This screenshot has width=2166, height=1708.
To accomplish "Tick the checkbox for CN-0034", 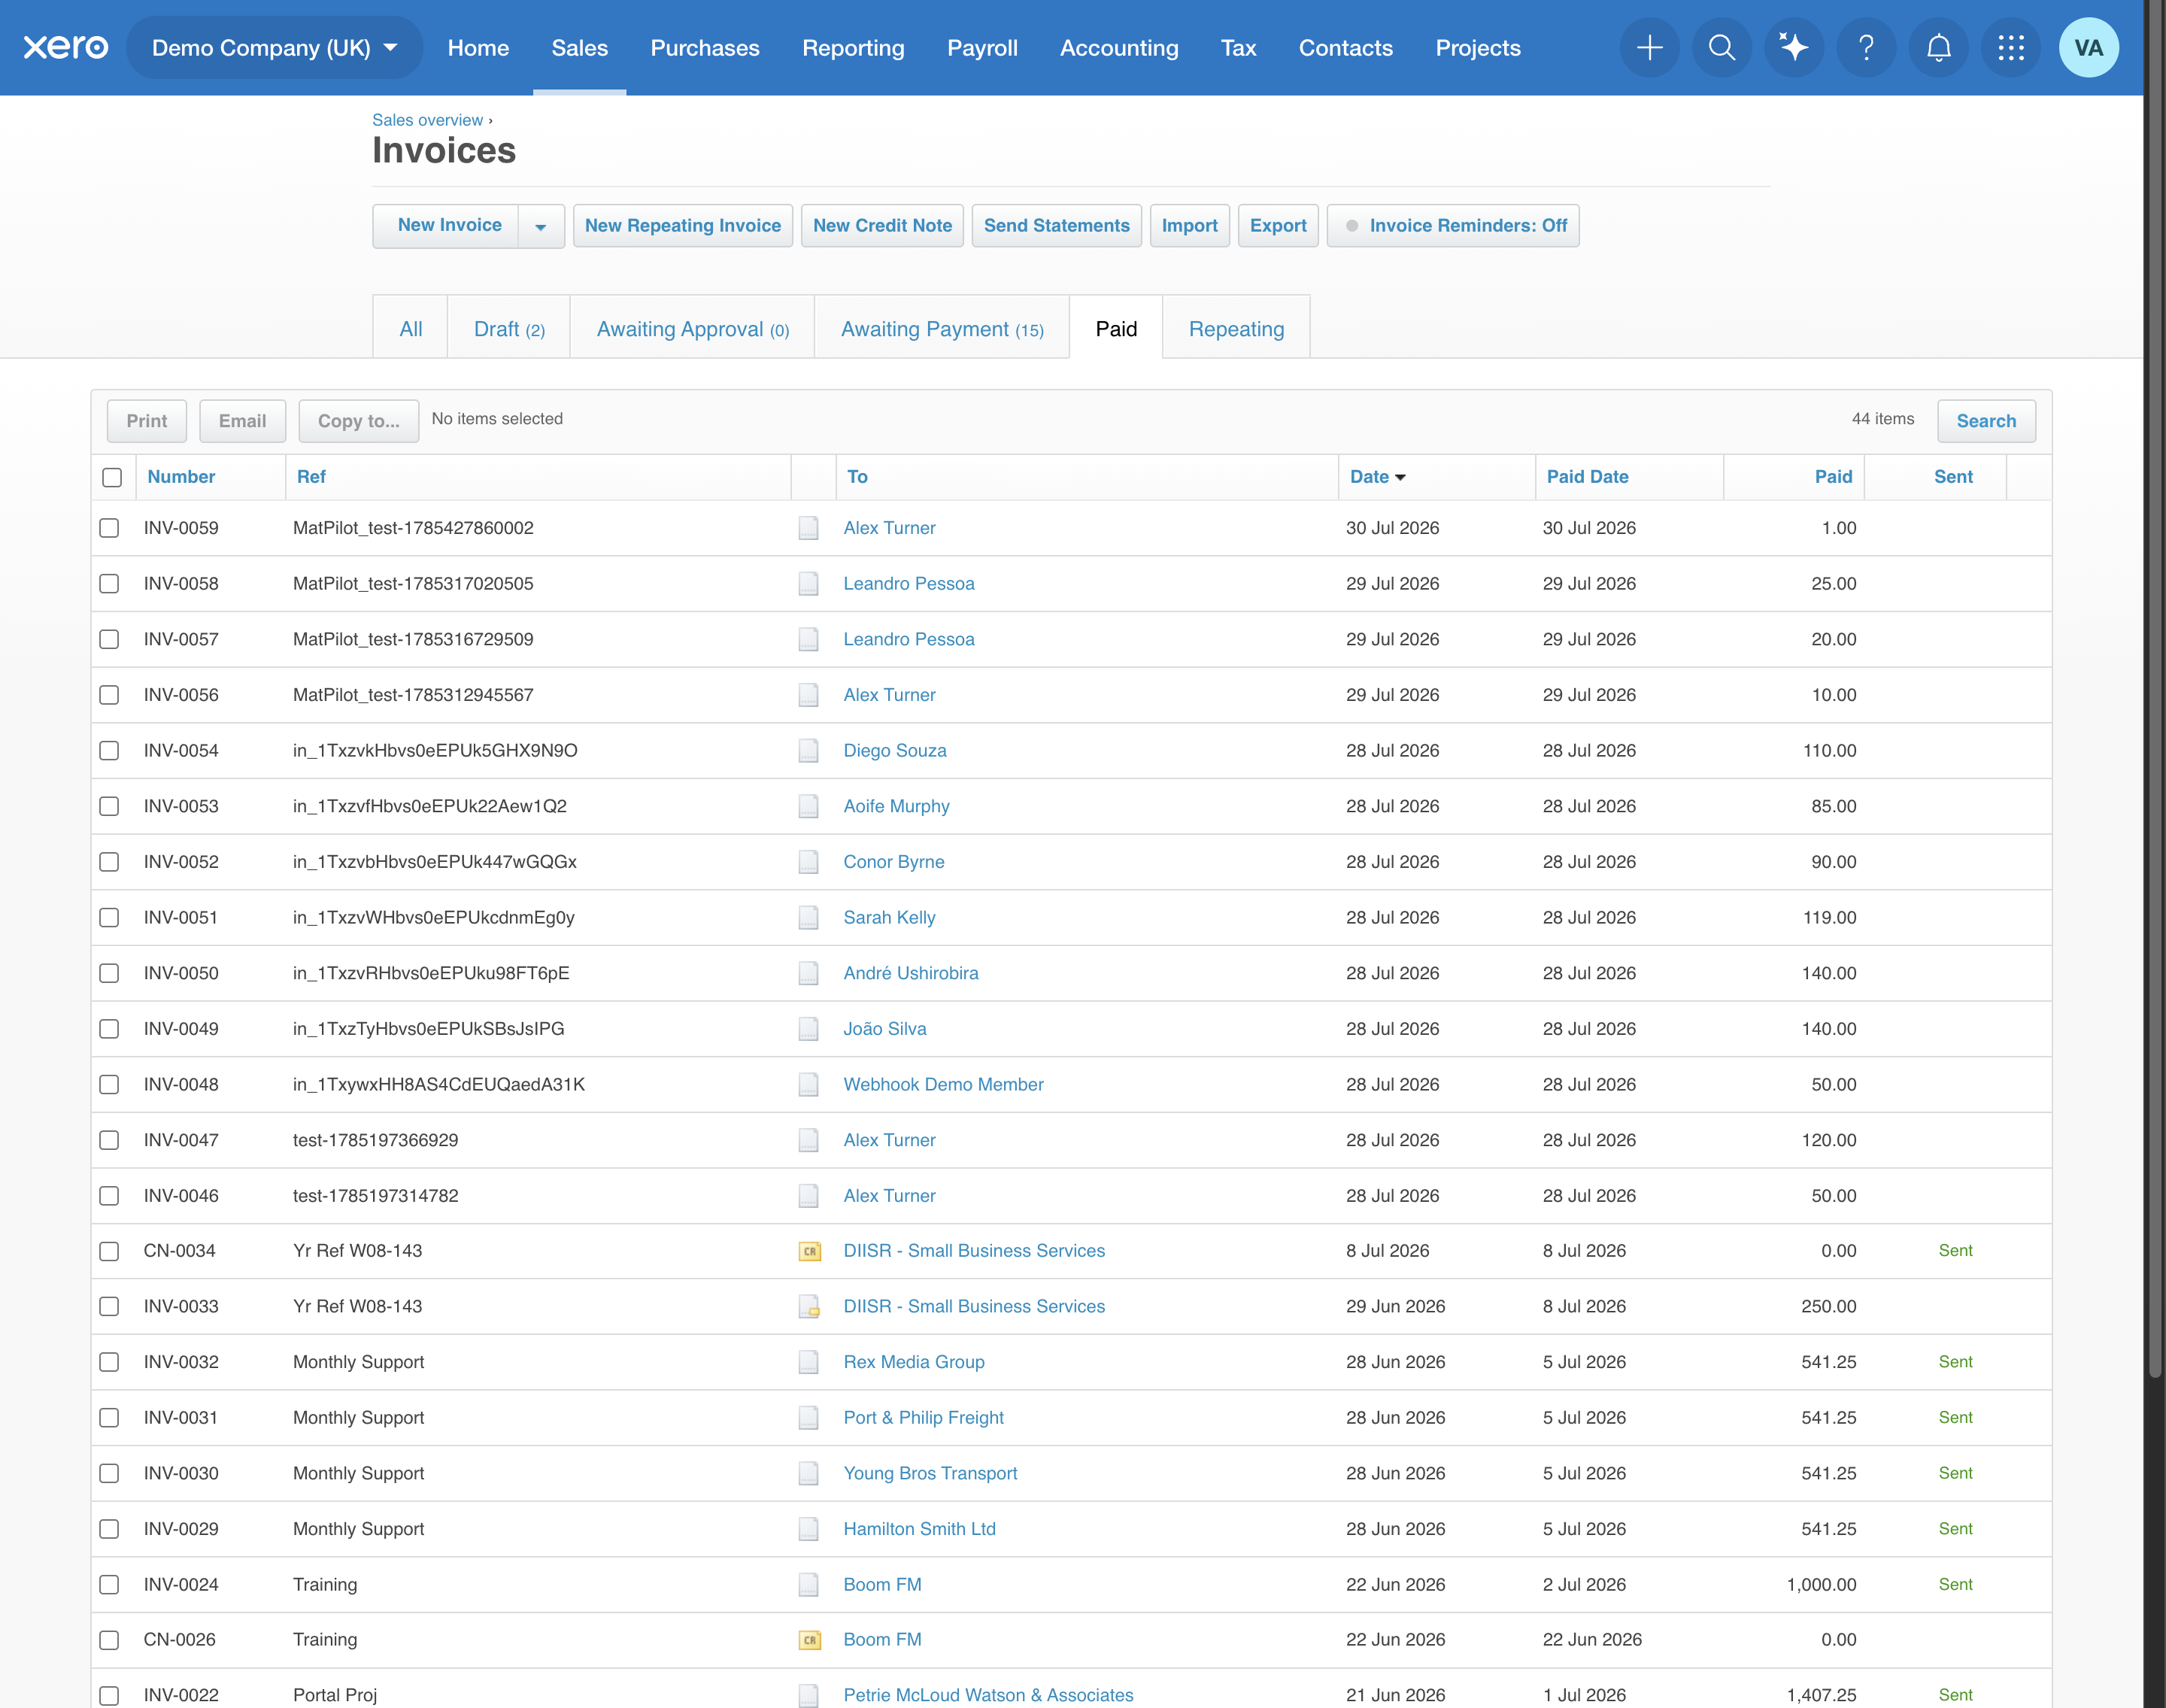I will [x=109, y=1251].
